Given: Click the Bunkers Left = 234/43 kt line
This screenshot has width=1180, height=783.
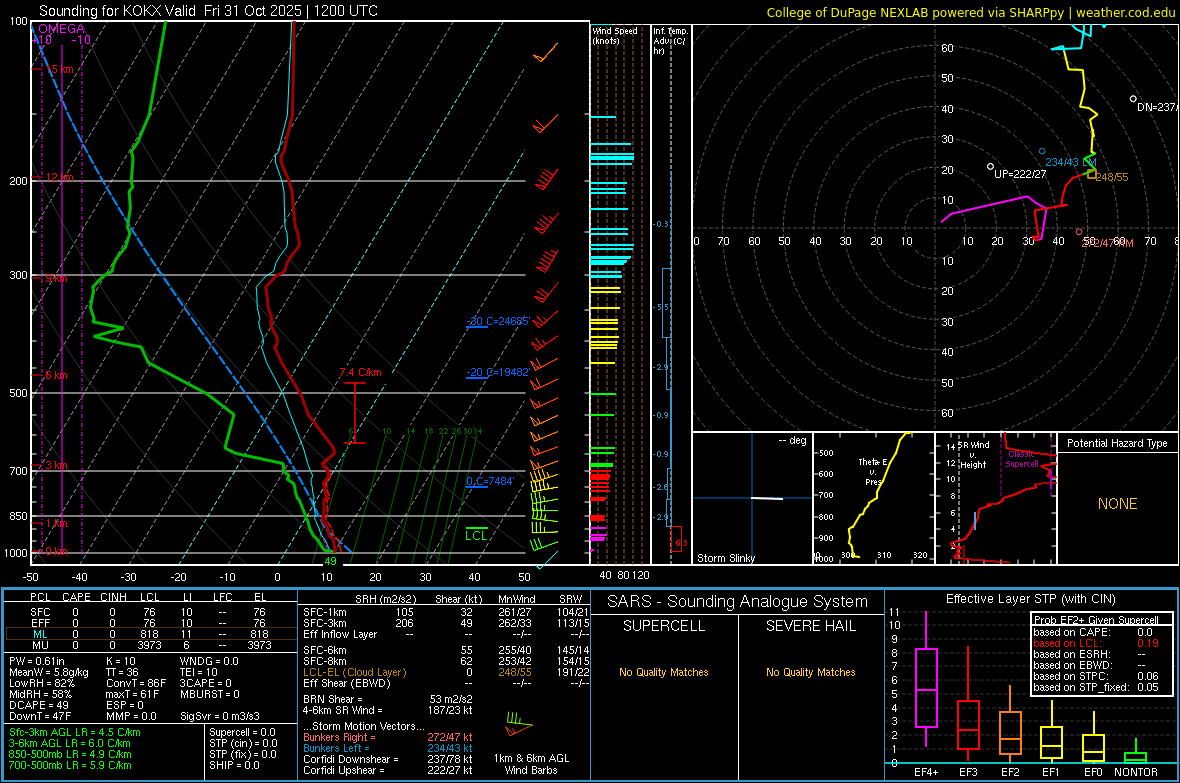Looking at the screenshot, I should coord(388,748).
